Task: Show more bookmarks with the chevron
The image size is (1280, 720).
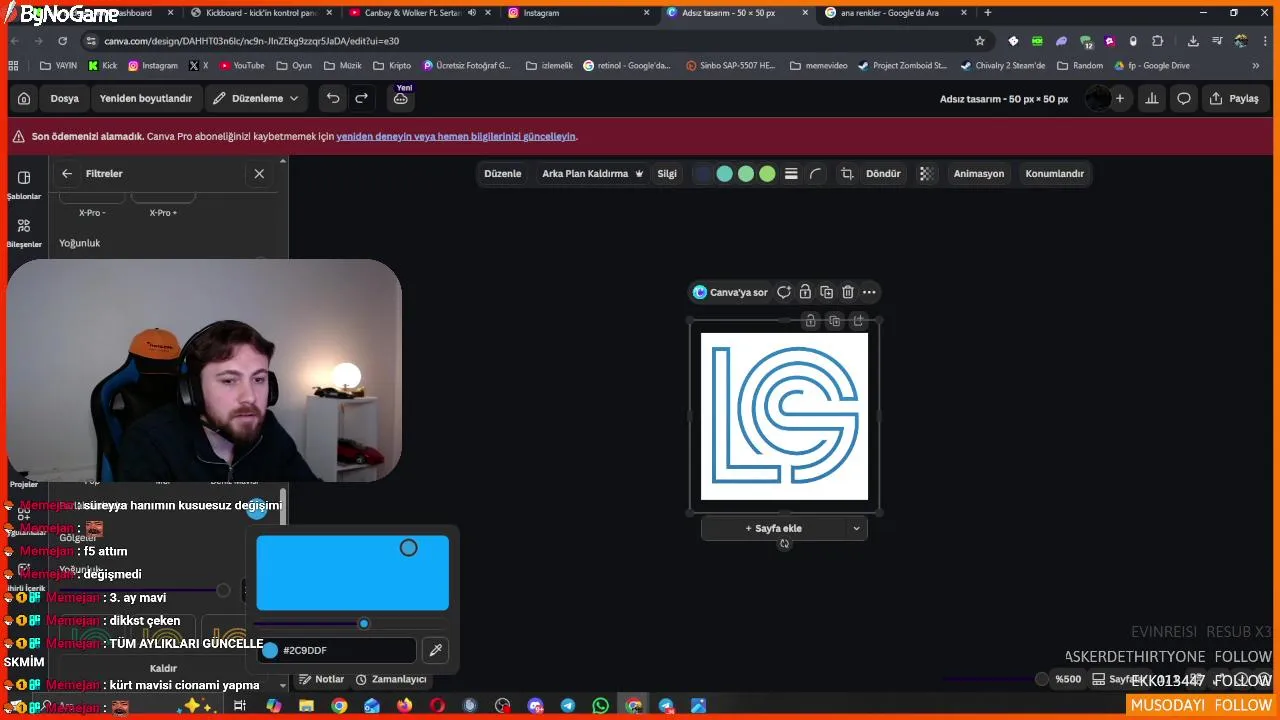Action: [x=1256, y=65]
